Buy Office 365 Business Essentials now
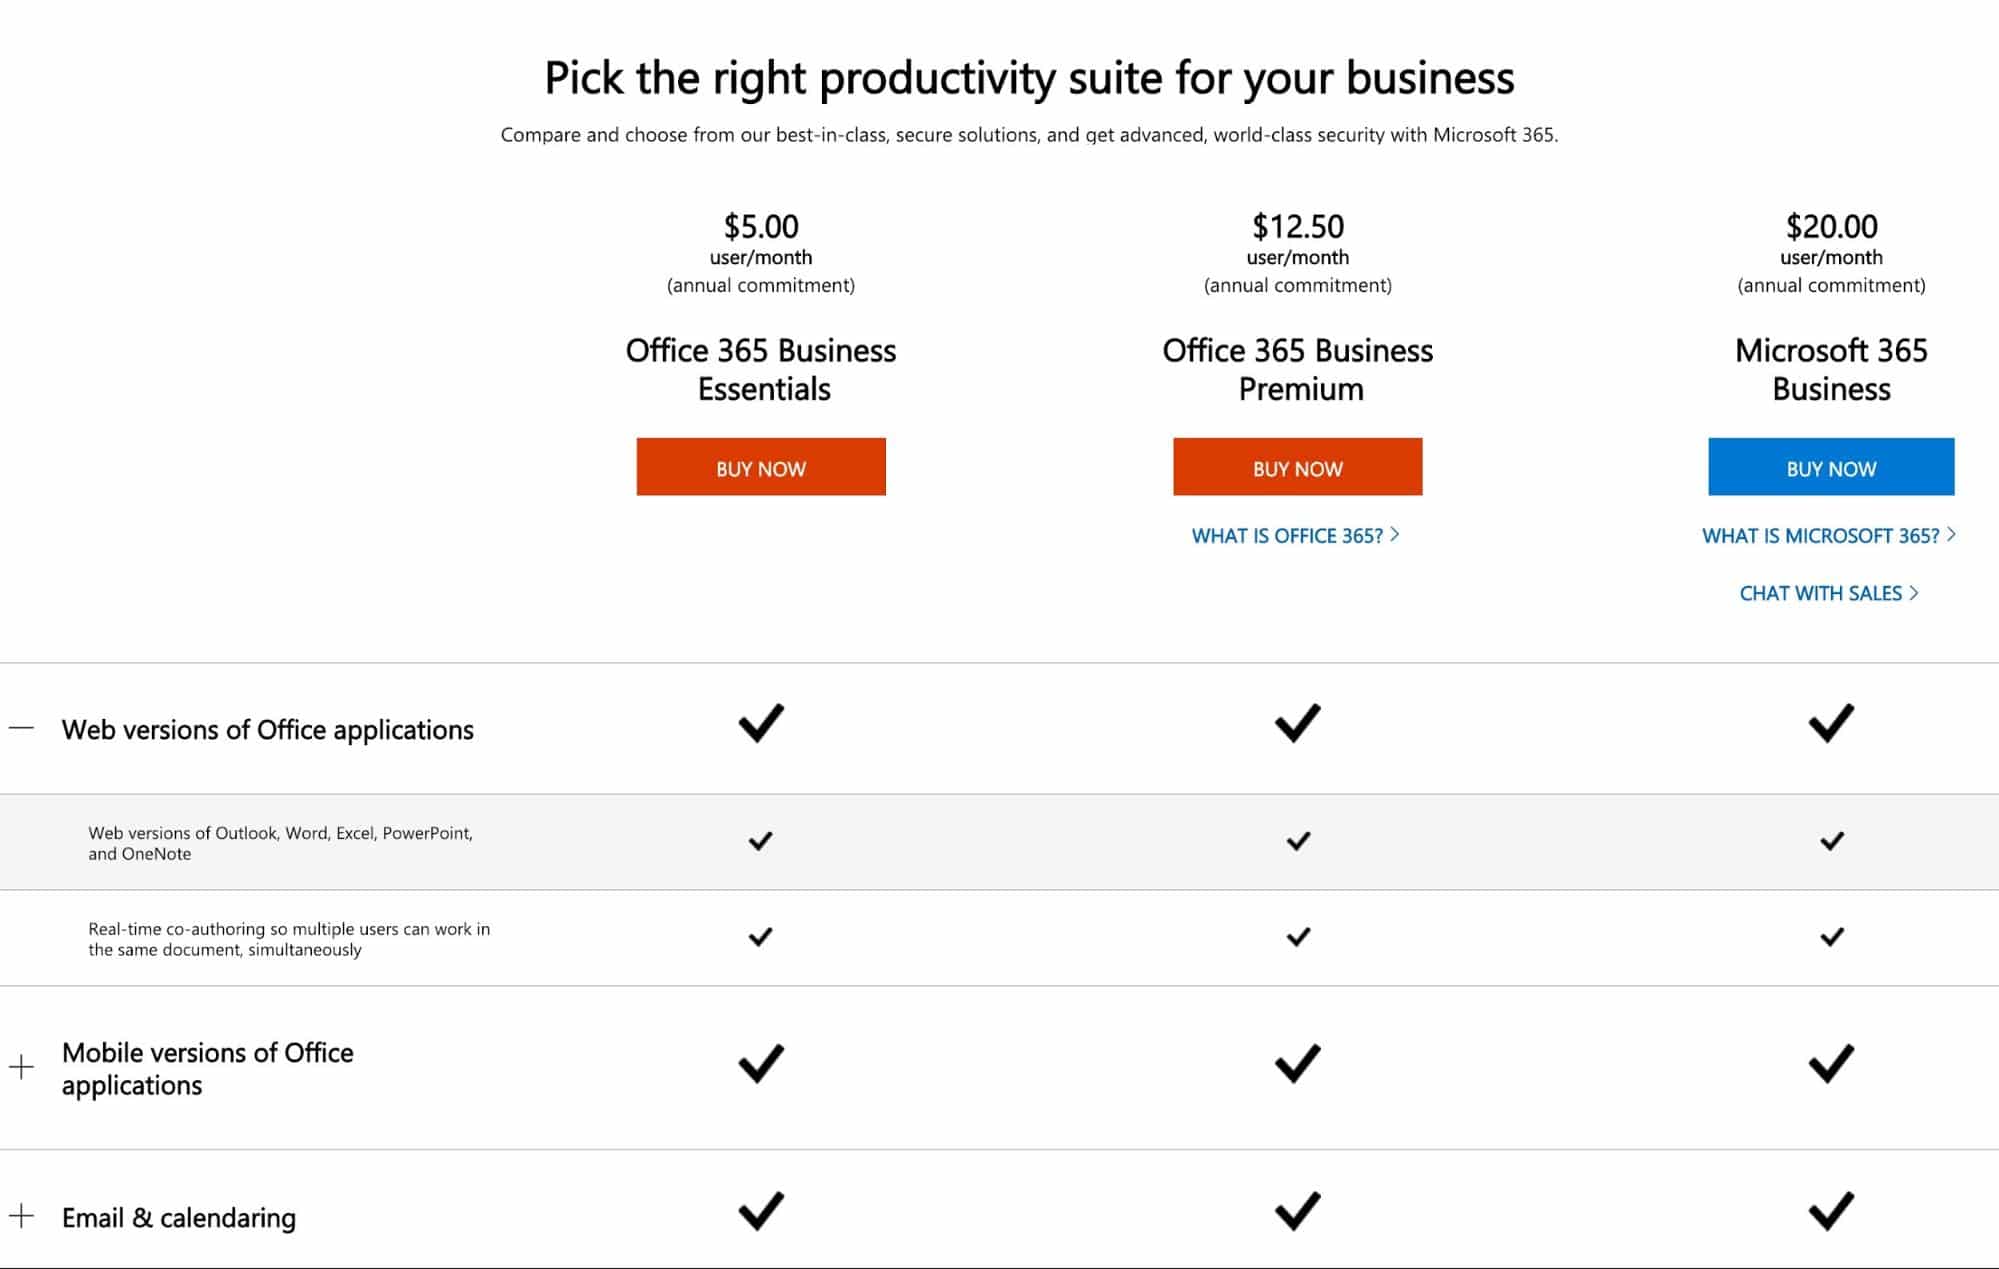1999x1269 pixels. point(761,467)
